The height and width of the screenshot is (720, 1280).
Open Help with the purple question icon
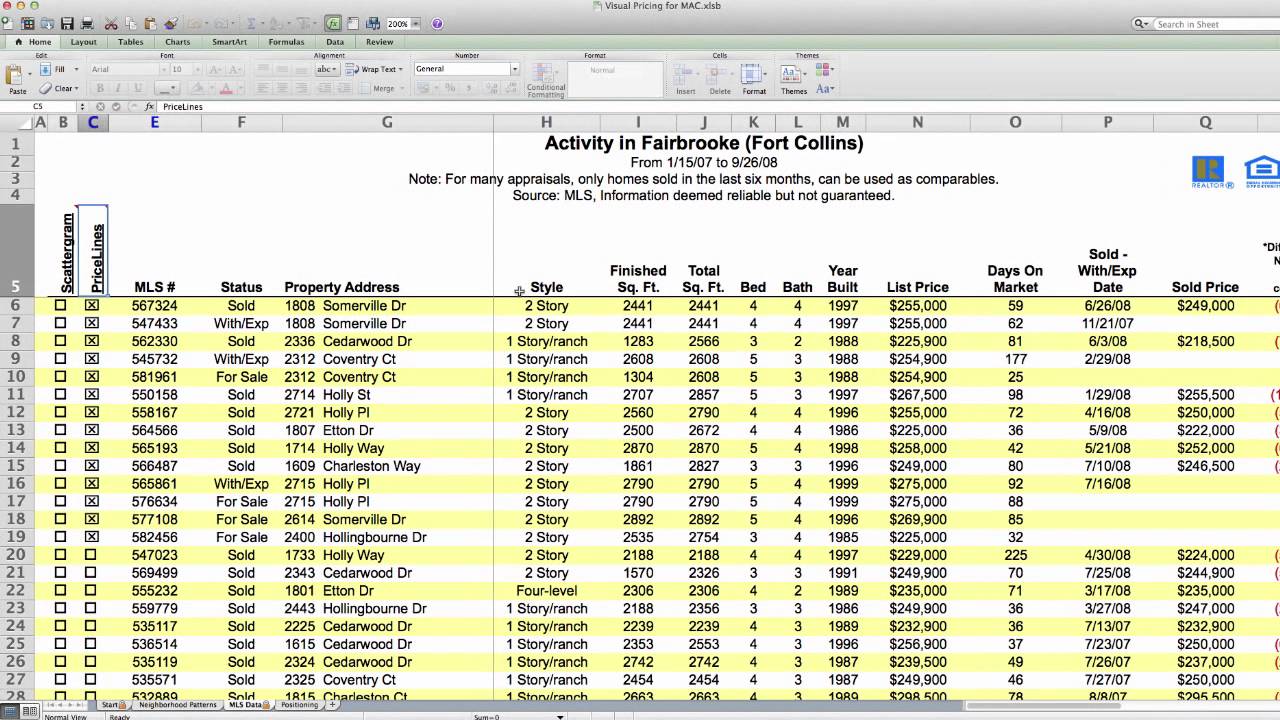[437, 23]
